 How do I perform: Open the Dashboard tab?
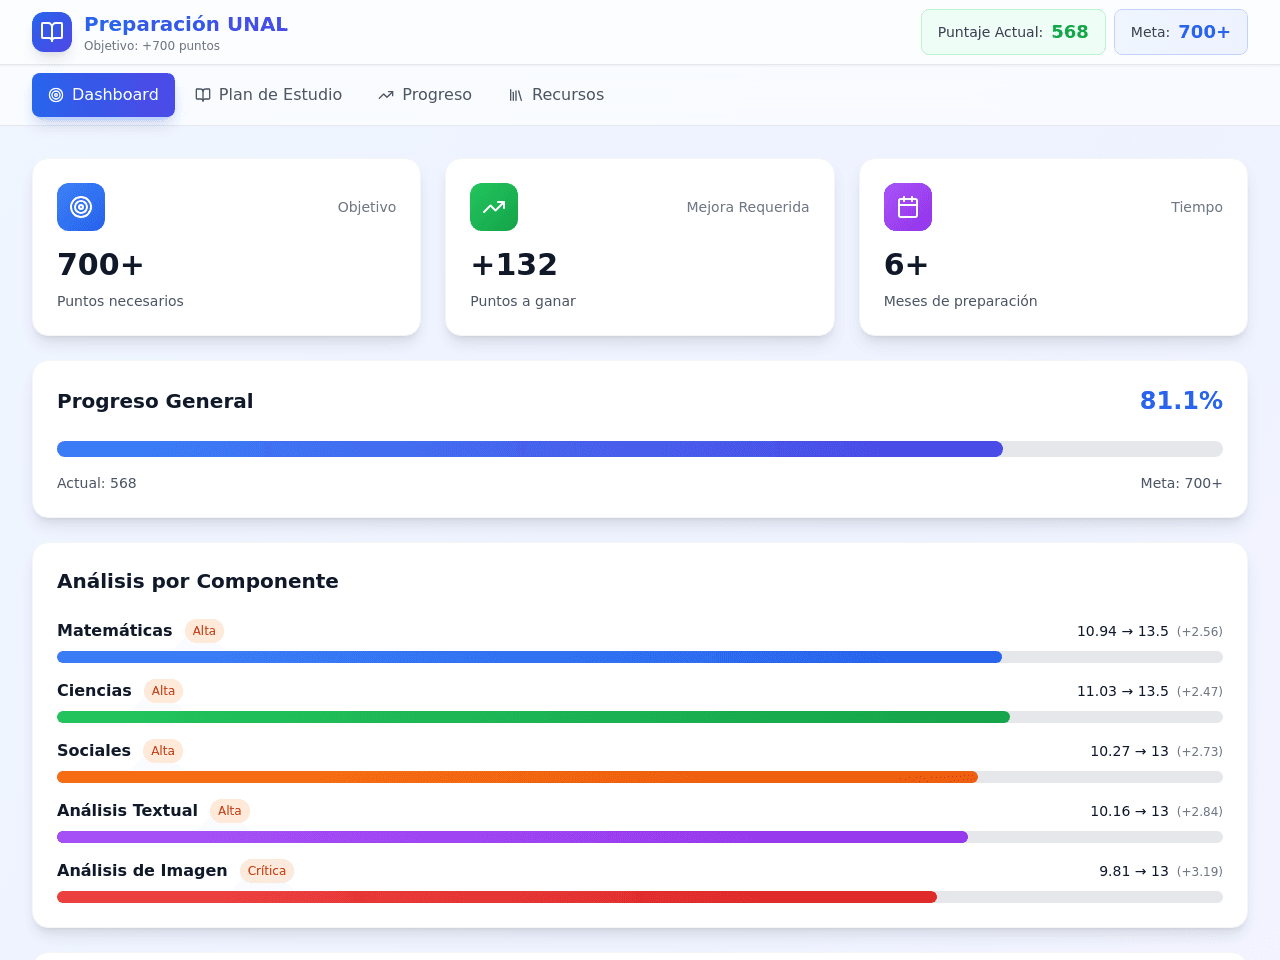(x=103, y=95)
